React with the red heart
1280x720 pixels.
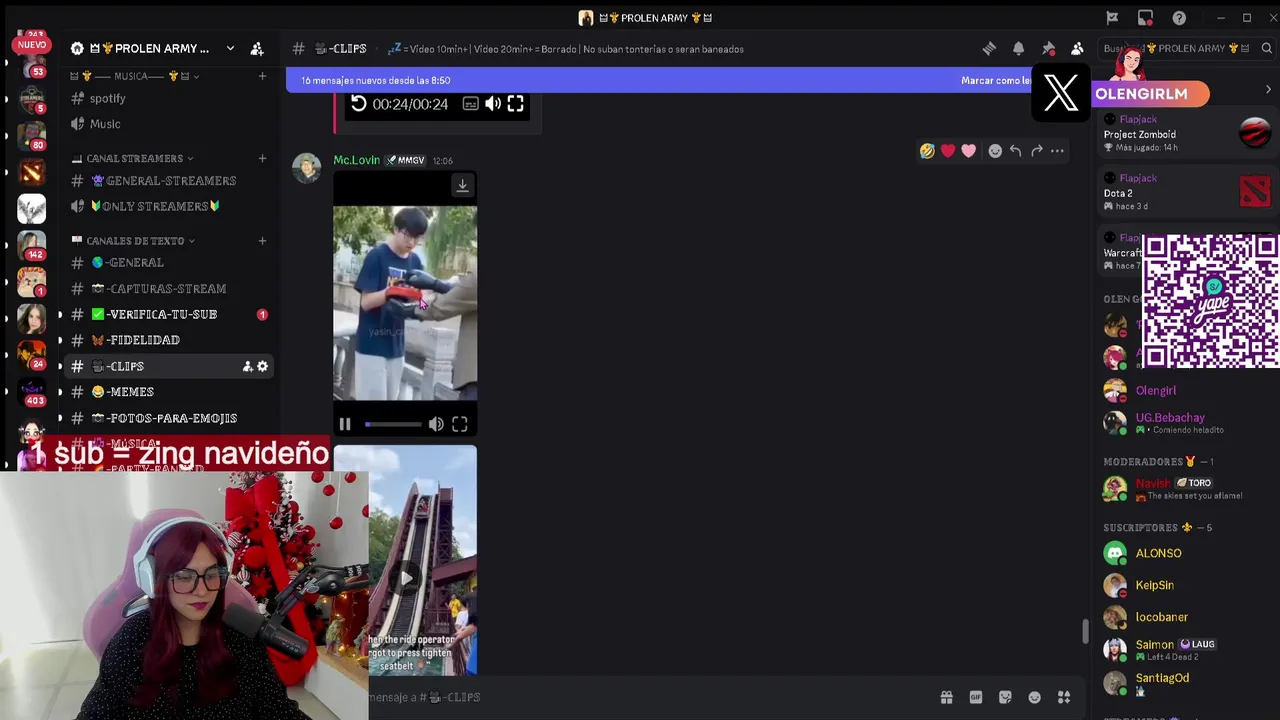tap(948, 151)
